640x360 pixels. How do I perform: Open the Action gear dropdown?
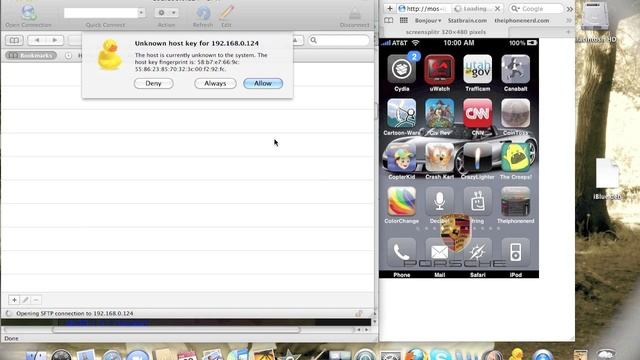click(x=167, y=13)
